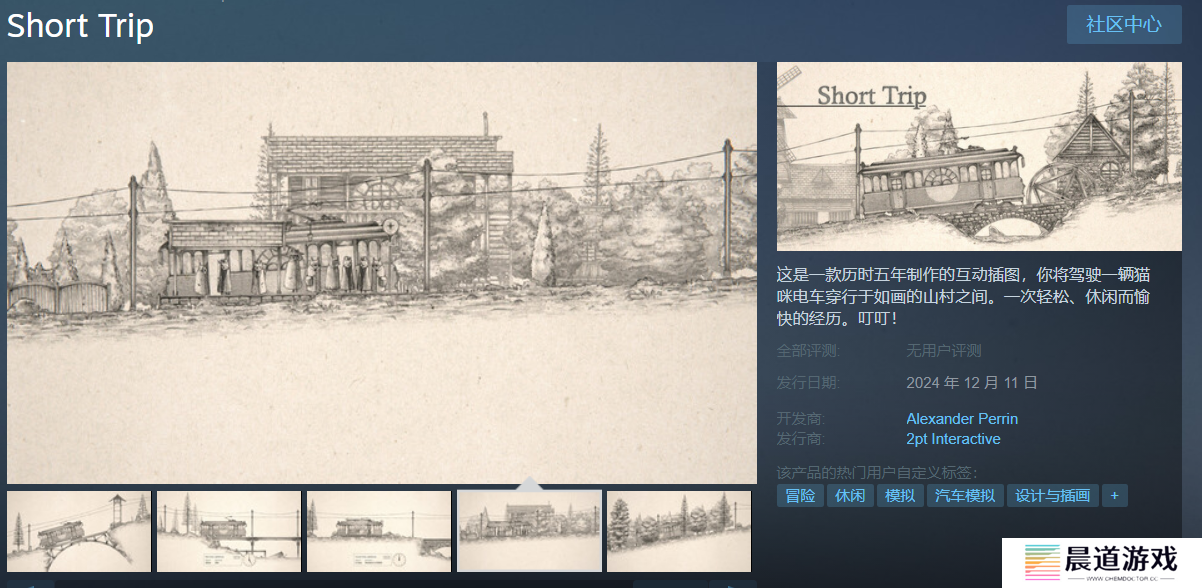Open fourth highlighted village thumbnail
The height and width of the screenshot is (588, 1202).
tap(529, 531)
